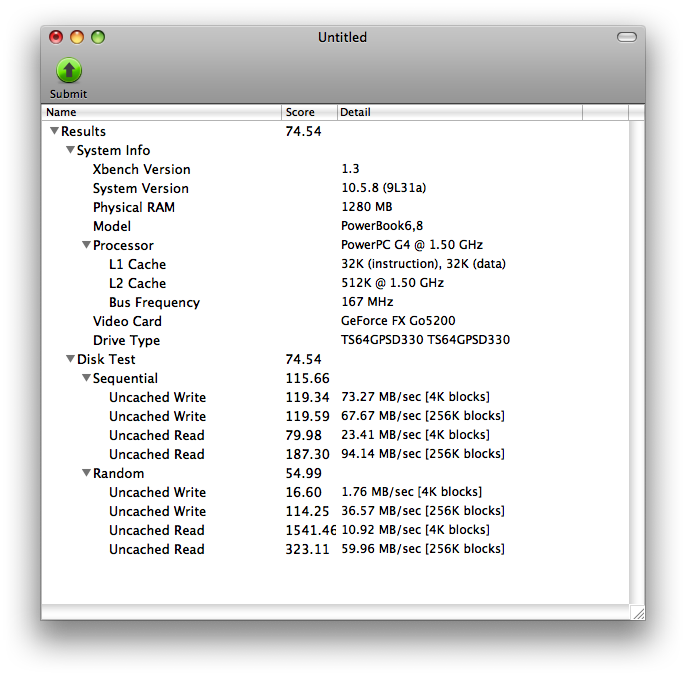Click the score 79.98

point(303,435)
